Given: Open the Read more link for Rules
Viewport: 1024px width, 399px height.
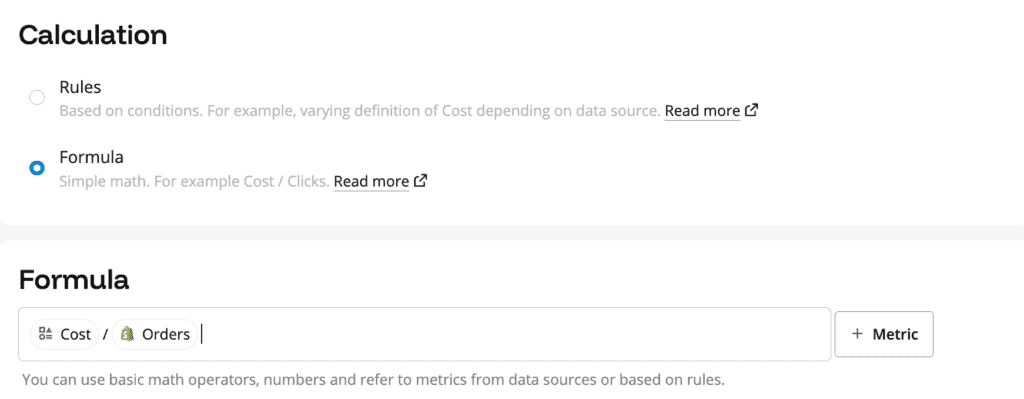Looking at the screenshot, I should pyautogui.click(x=702, y=111).
